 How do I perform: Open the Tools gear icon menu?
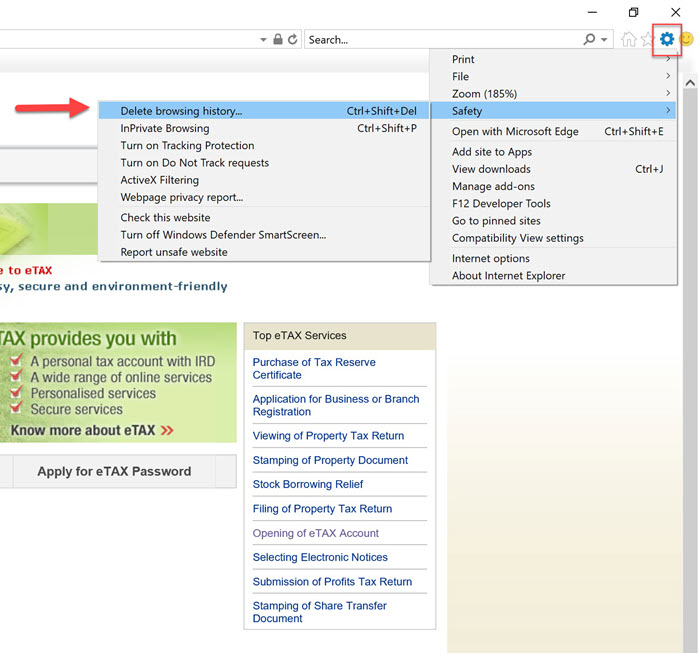(x=667, y=39)
